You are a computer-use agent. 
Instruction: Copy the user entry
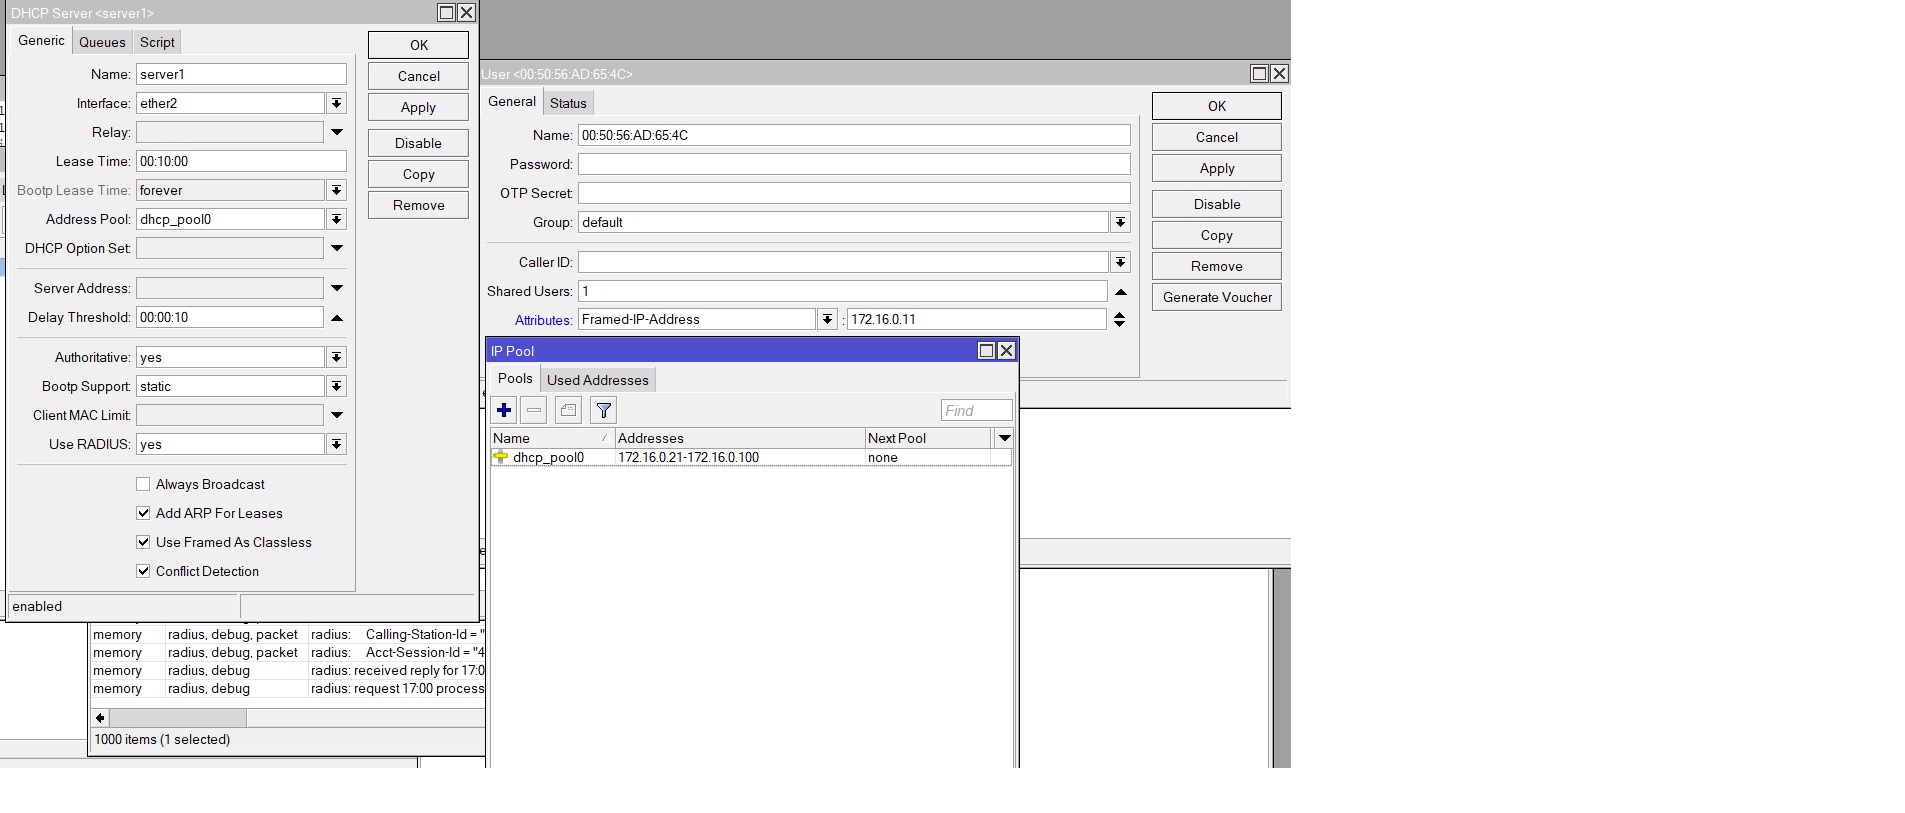pyautogui.click(x=1216, y=235)
